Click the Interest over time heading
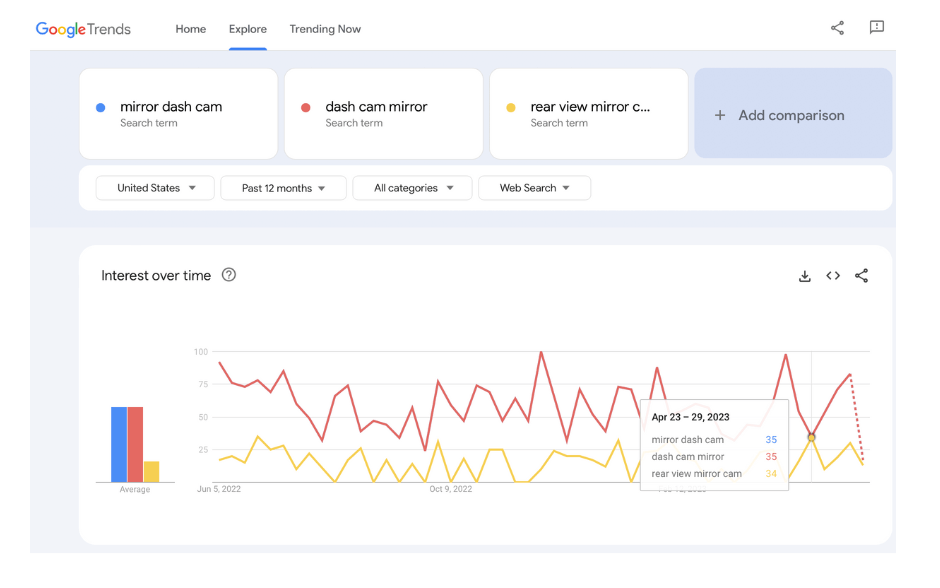This screenshot has height=588, width=940. click(x=156, y=276)
